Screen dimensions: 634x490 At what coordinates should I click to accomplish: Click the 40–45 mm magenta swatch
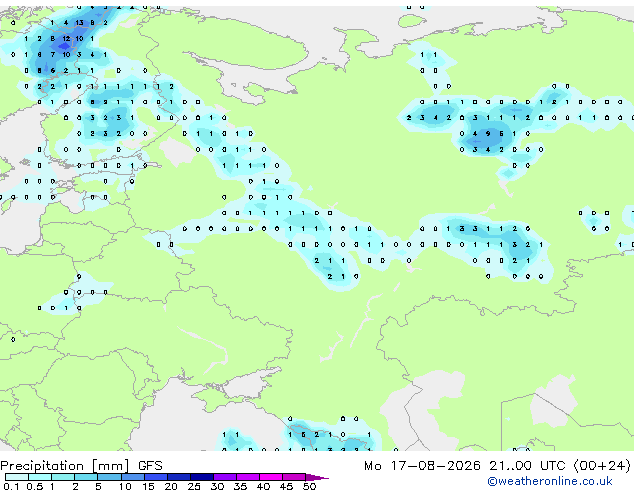click(271, 477)
